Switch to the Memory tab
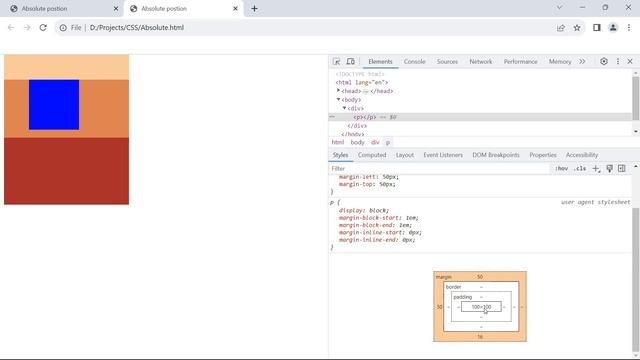This screenshot has width=640, height=360. point(560,62)
